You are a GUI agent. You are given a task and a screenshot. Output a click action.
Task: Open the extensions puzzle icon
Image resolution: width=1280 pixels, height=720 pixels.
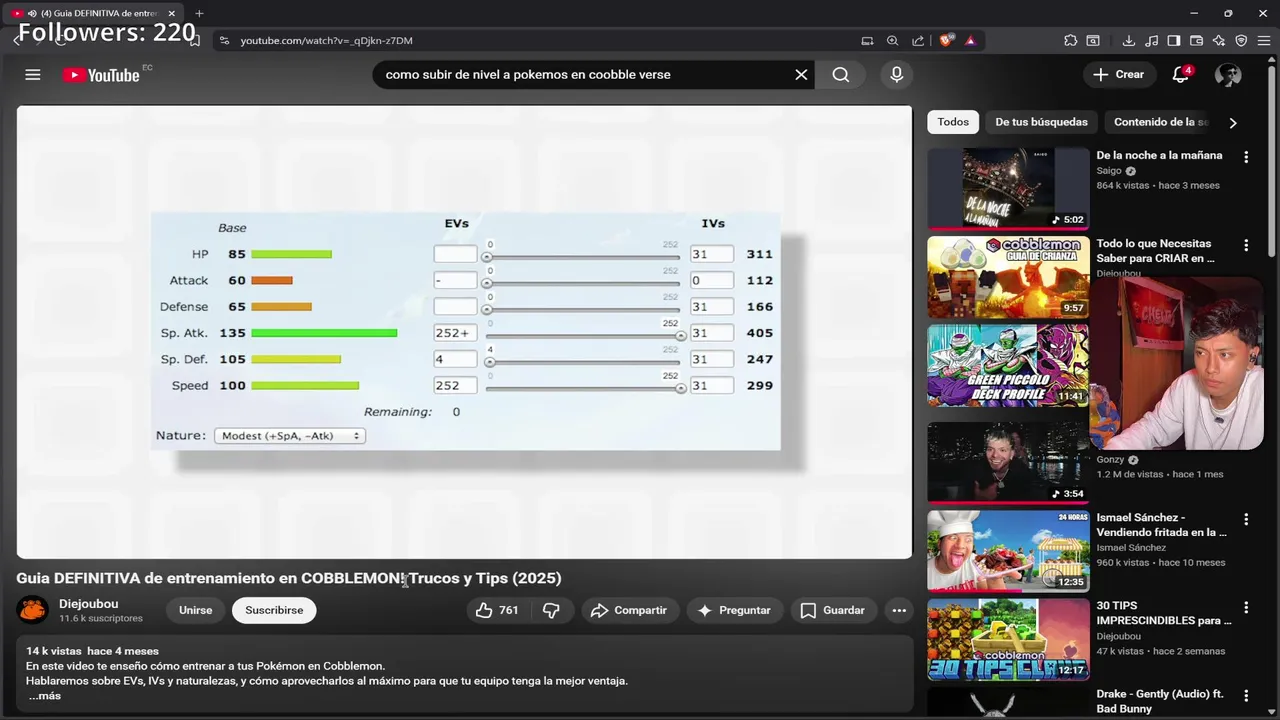point(1071,41)
